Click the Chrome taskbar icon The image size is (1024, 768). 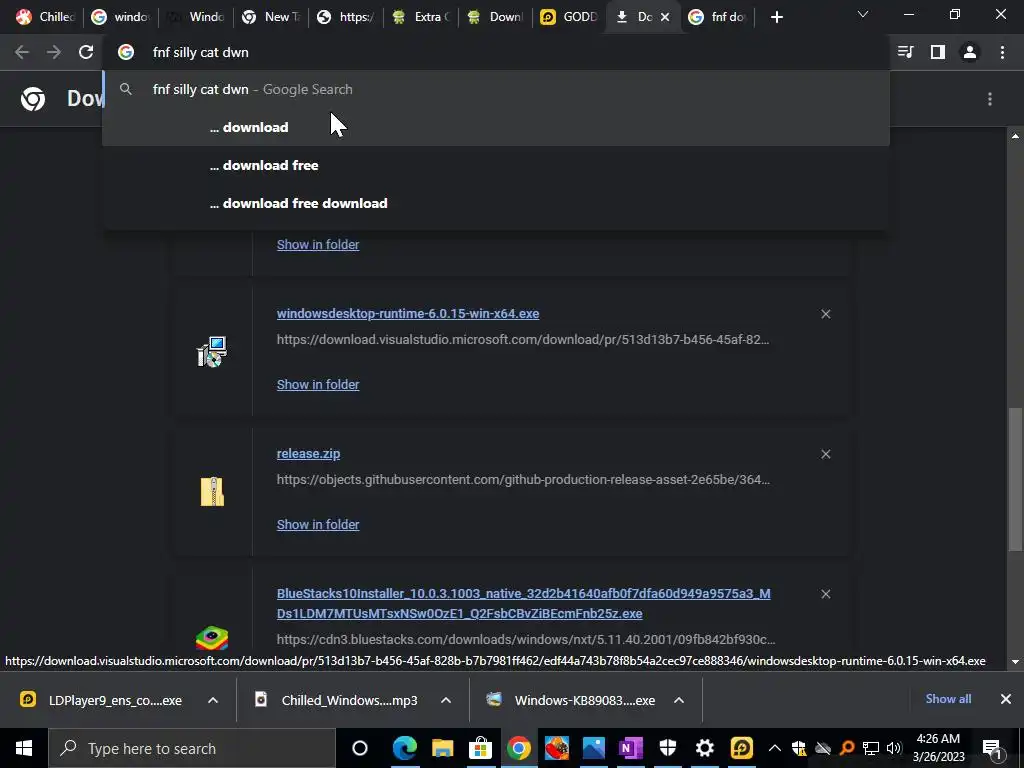(518, 748)
